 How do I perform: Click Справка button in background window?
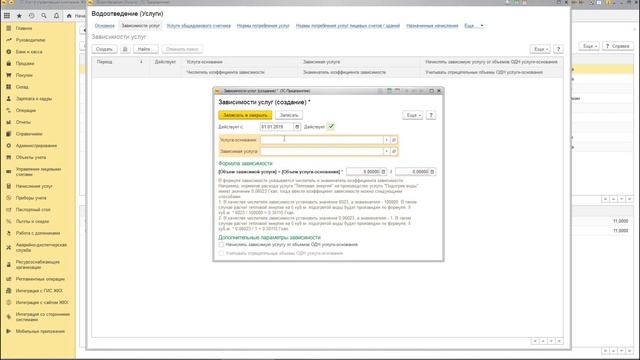click(618, 46)
